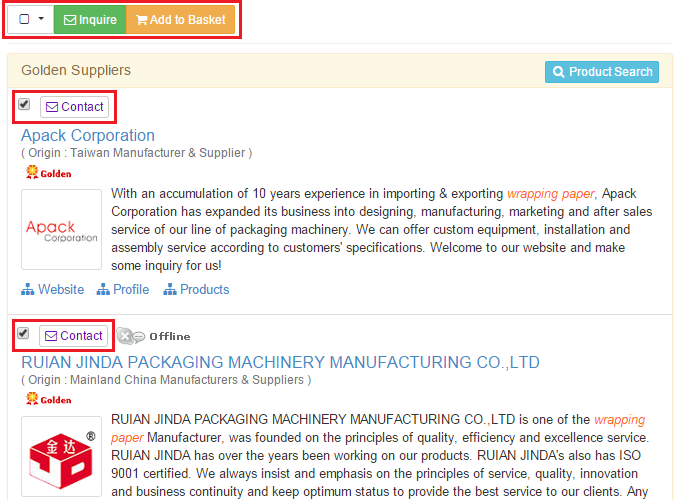Uncheck the Apack Corporation checkbox
The image size is (680, 500).
(x=24, y=105)
